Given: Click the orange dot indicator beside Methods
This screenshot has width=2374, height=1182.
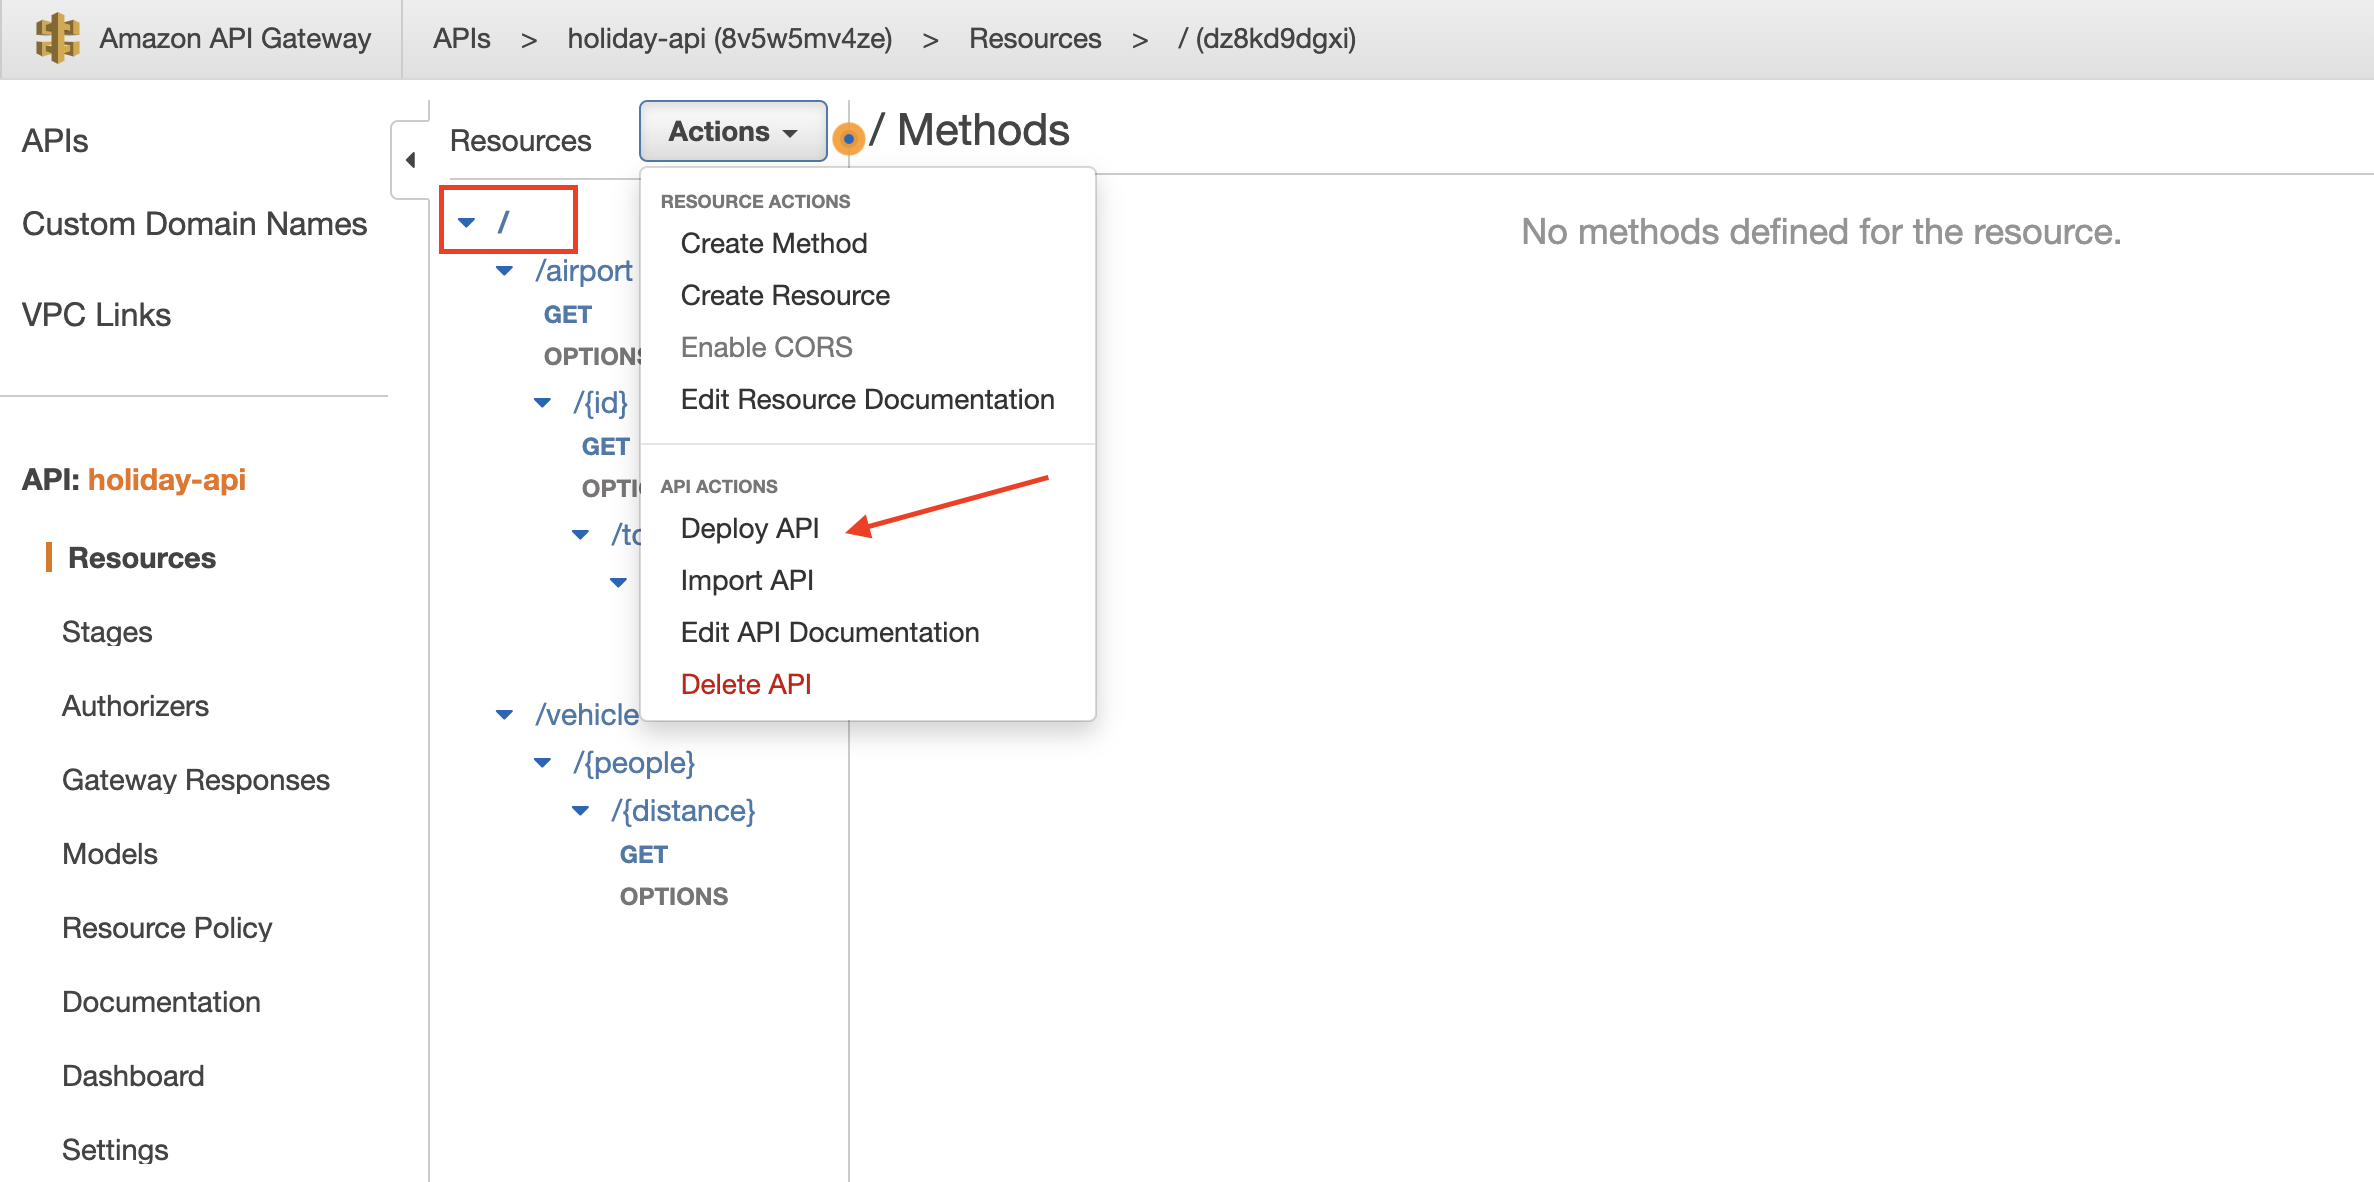Looking at the screenshot, I should coord(848,138).
